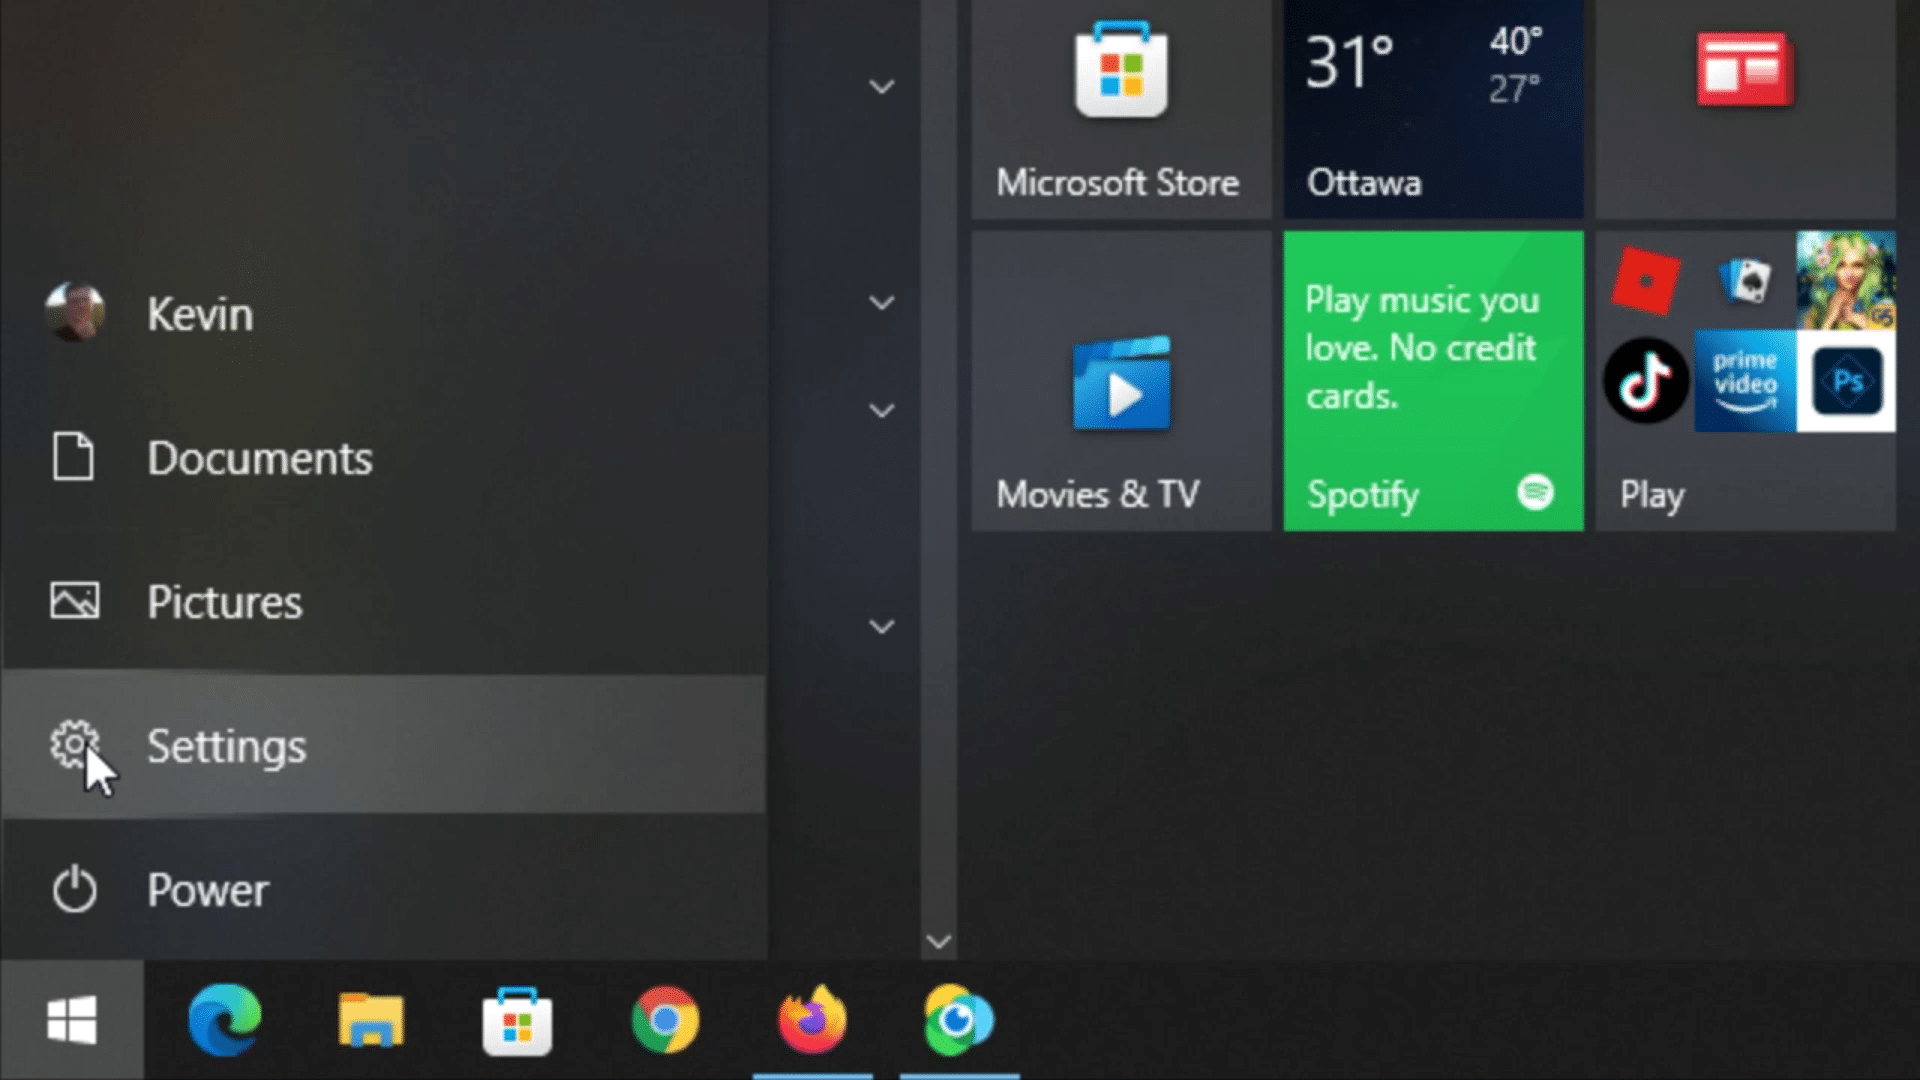
Task: Launch Prime Video from Play folder
Action: 1745,381
